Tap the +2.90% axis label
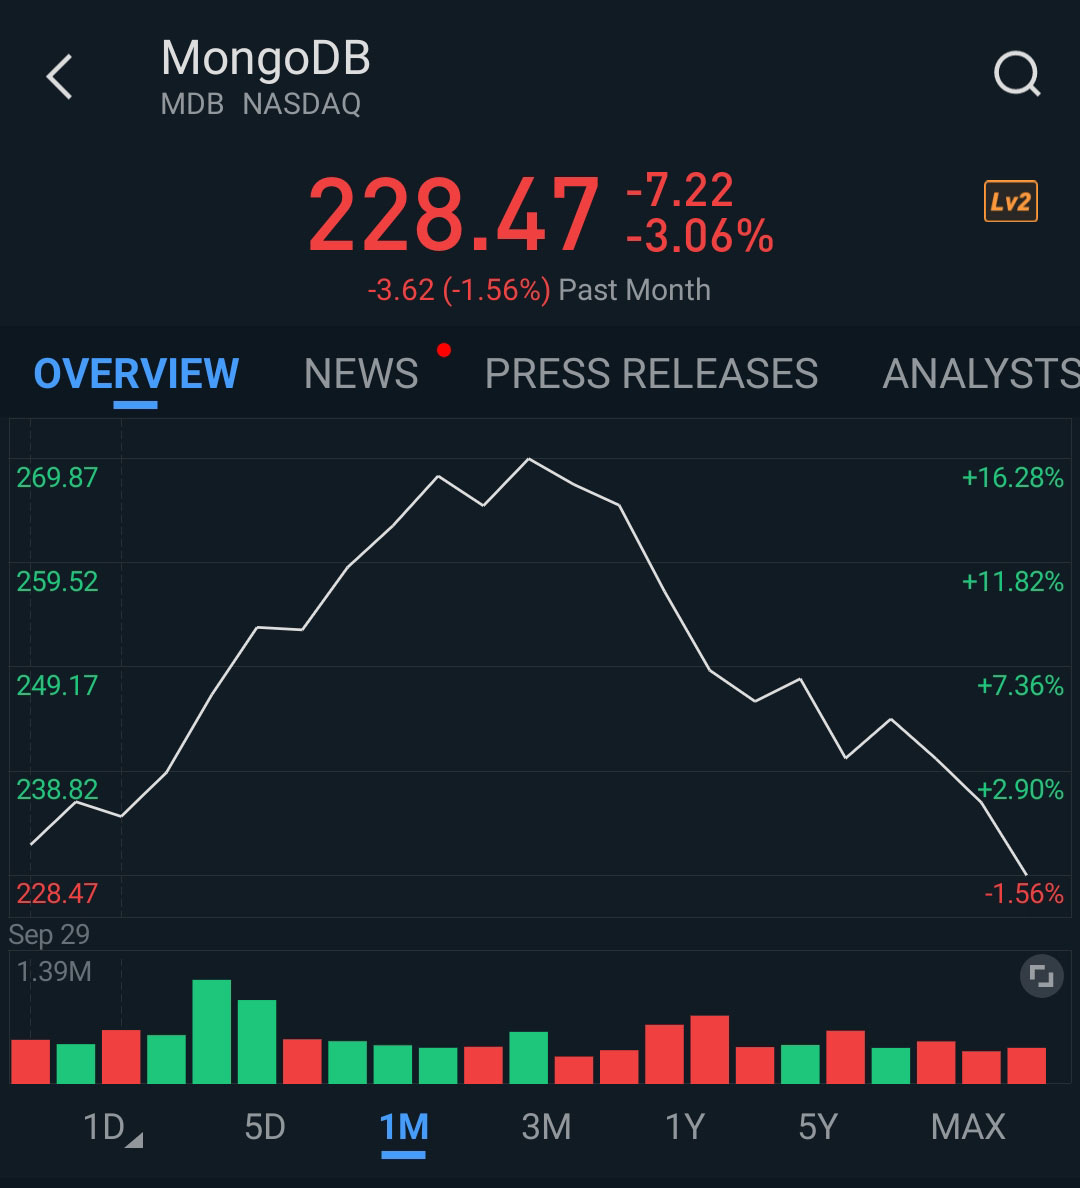The height and width of the screenshot is (1188, 1080). [x=1020, y=790]
